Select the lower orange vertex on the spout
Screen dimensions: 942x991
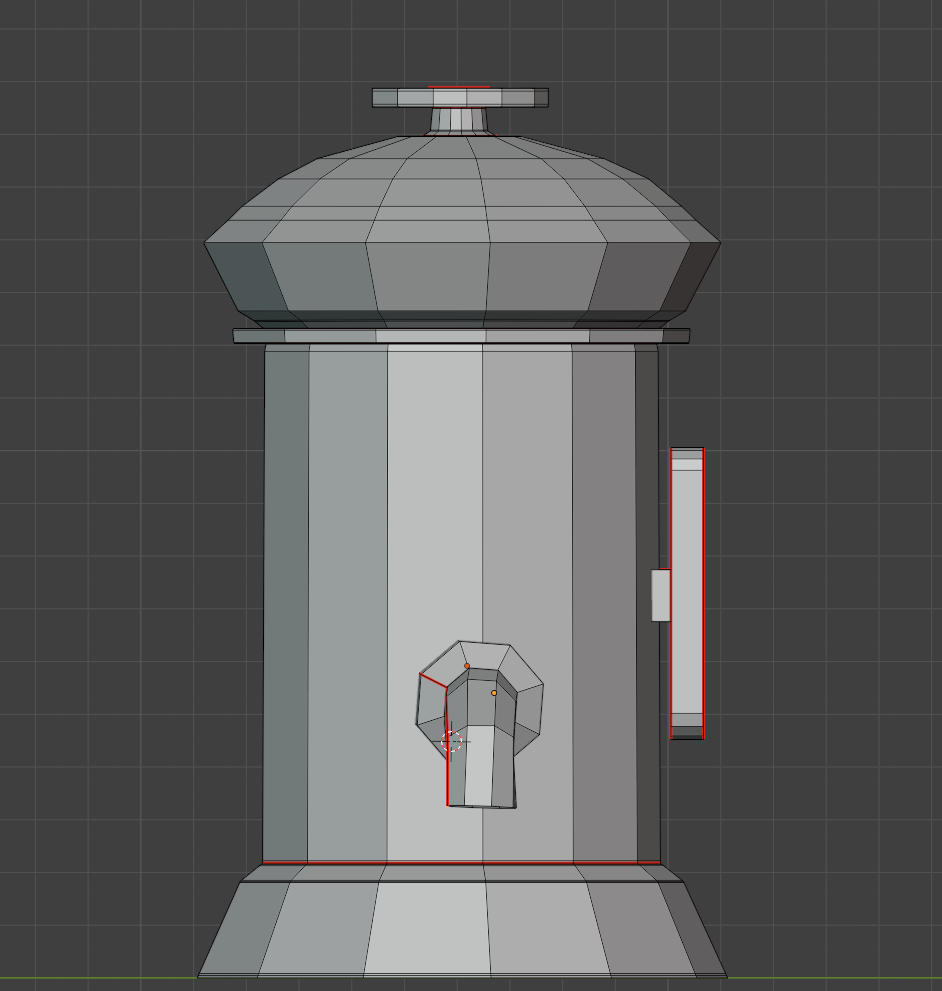click(x=494, y=693)
